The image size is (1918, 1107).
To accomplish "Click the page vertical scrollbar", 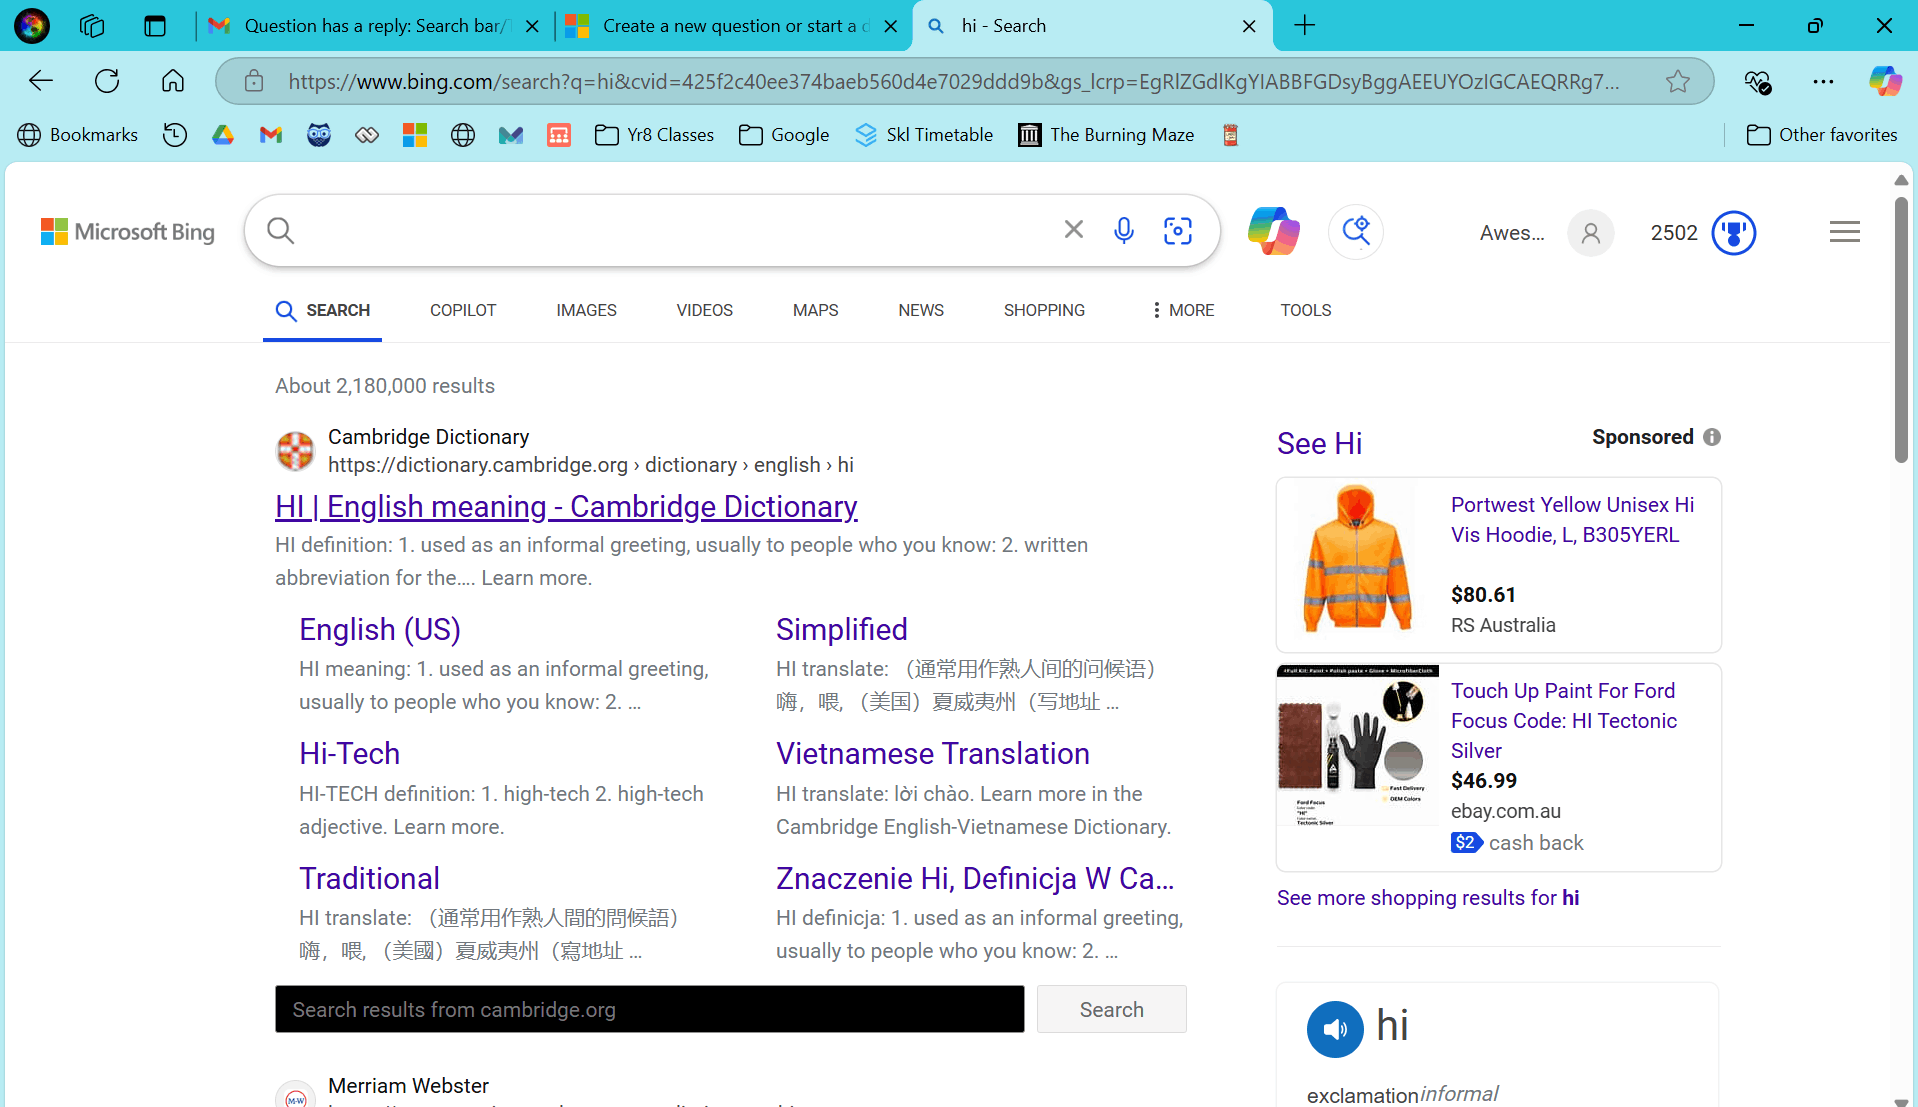I will [1901, 330].
